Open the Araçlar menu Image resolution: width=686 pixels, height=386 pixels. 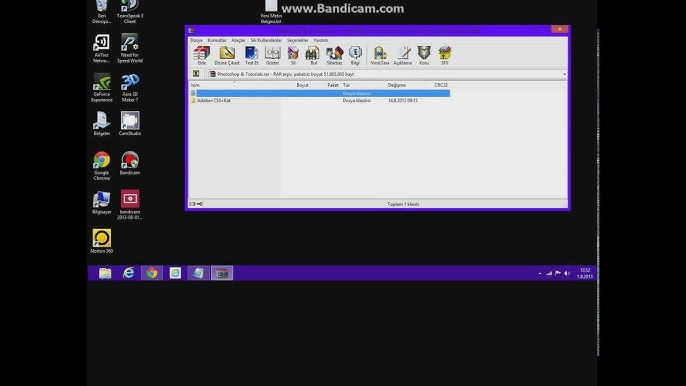click(x=238, y=40)
